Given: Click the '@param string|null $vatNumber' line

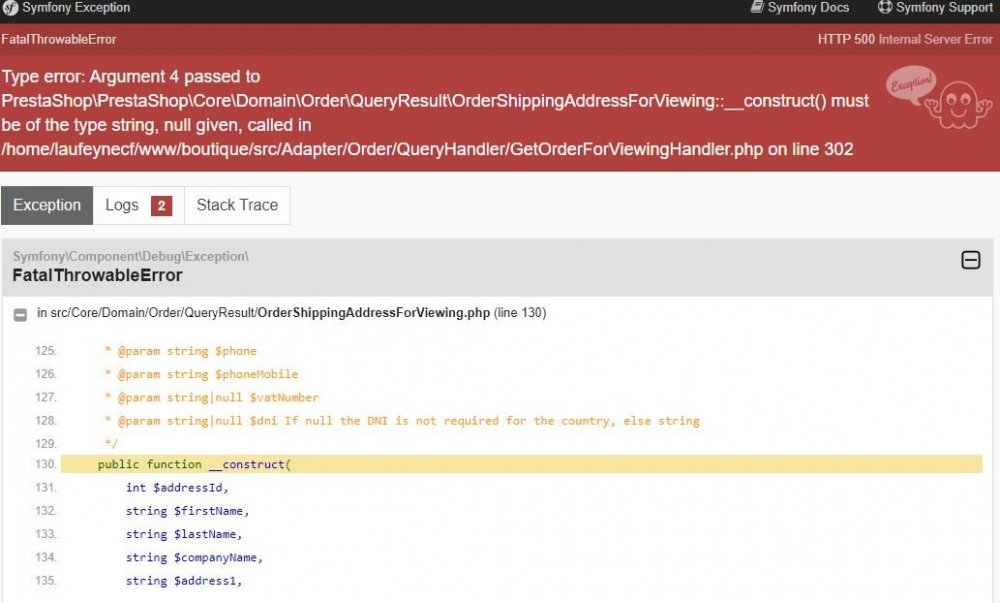Looking at the screenshot, I should pos(212,398).
